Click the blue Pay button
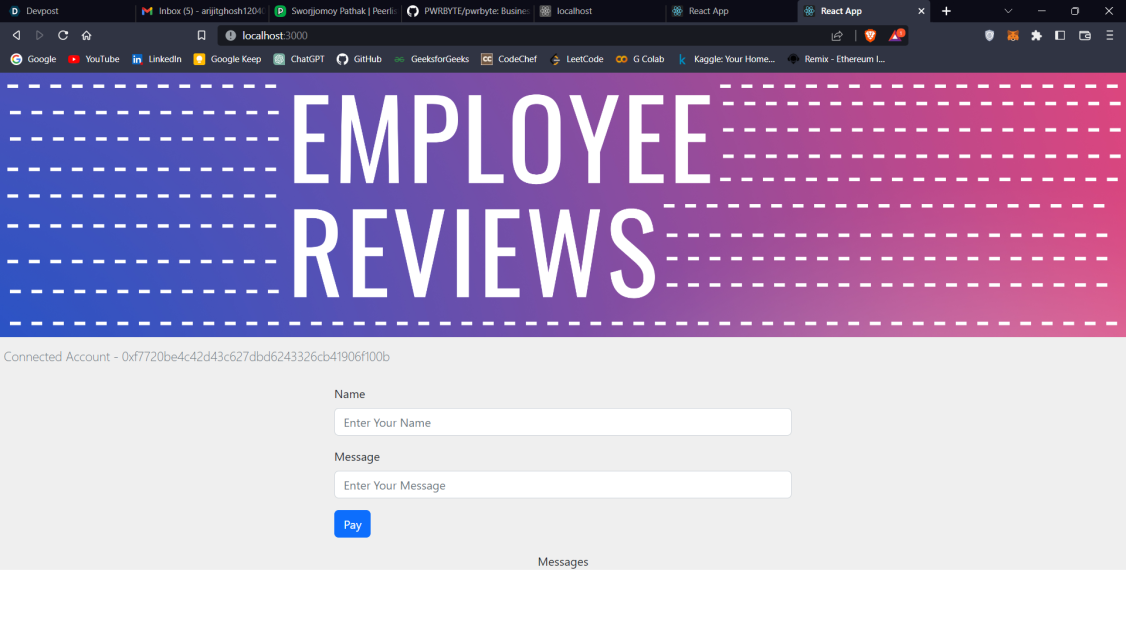 pyautogui.click(x=352, y=524)
